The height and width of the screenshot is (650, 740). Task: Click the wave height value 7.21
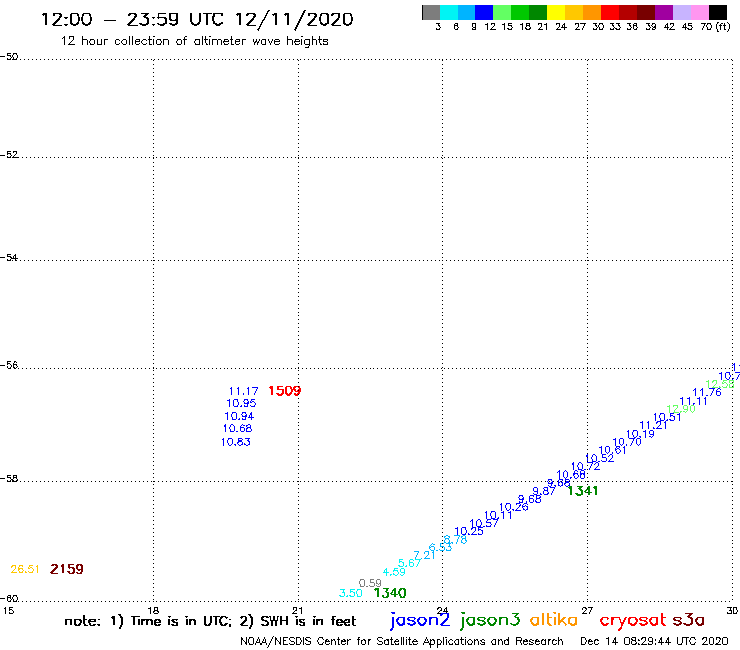[x=424, y=555]
